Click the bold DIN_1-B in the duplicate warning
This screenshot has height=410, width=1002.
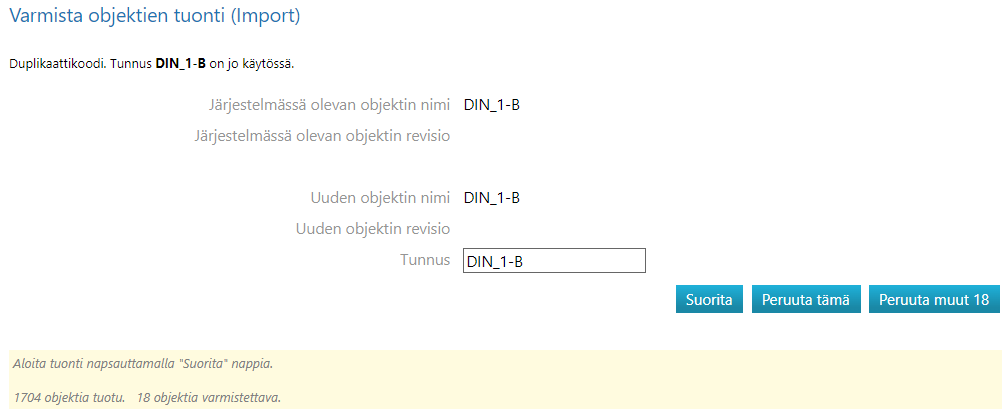tap(181, 64)
